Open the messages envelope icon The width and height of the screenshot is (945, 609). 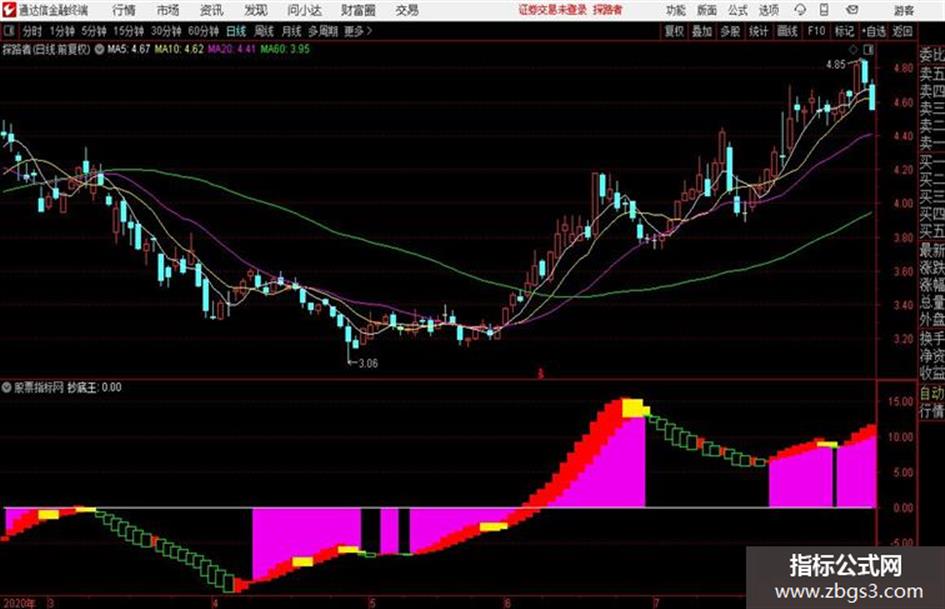852,10
